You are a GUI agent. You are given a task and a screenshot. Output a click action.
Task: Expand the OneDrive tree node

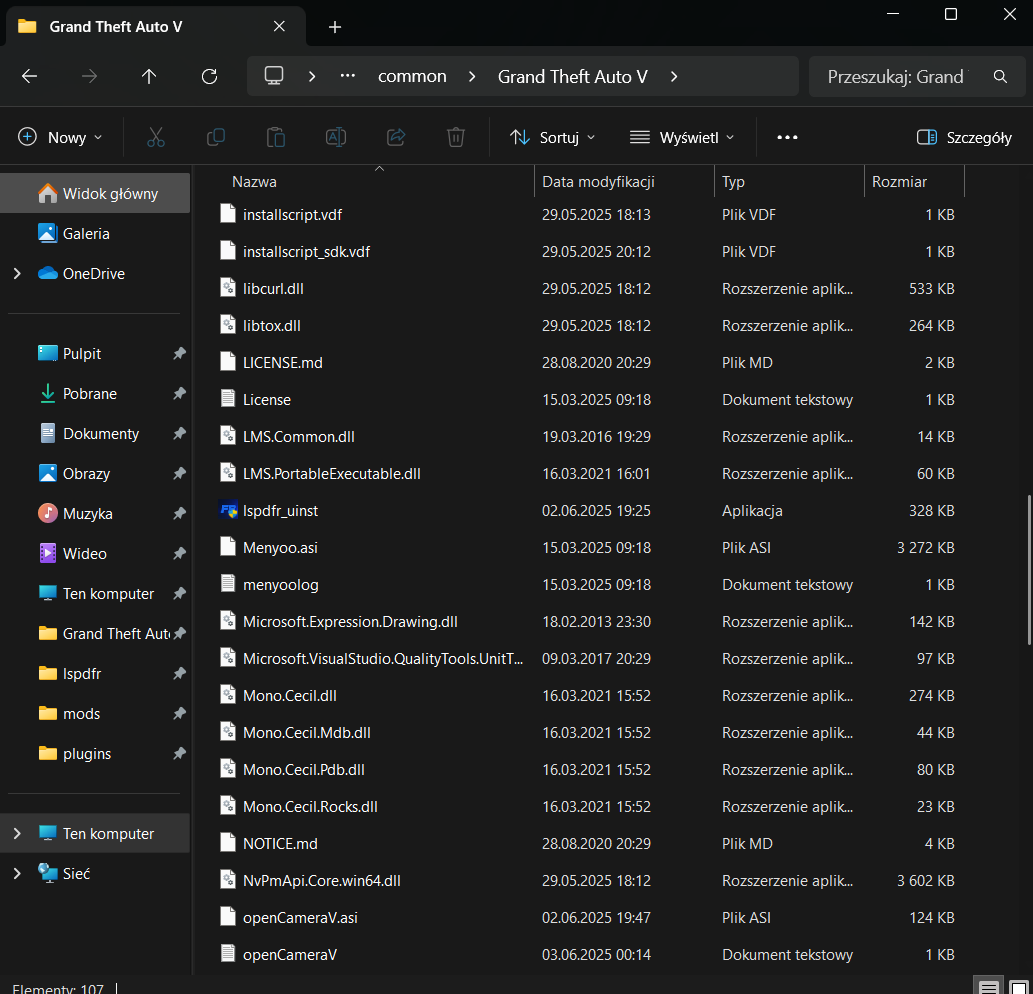[17, 273]
